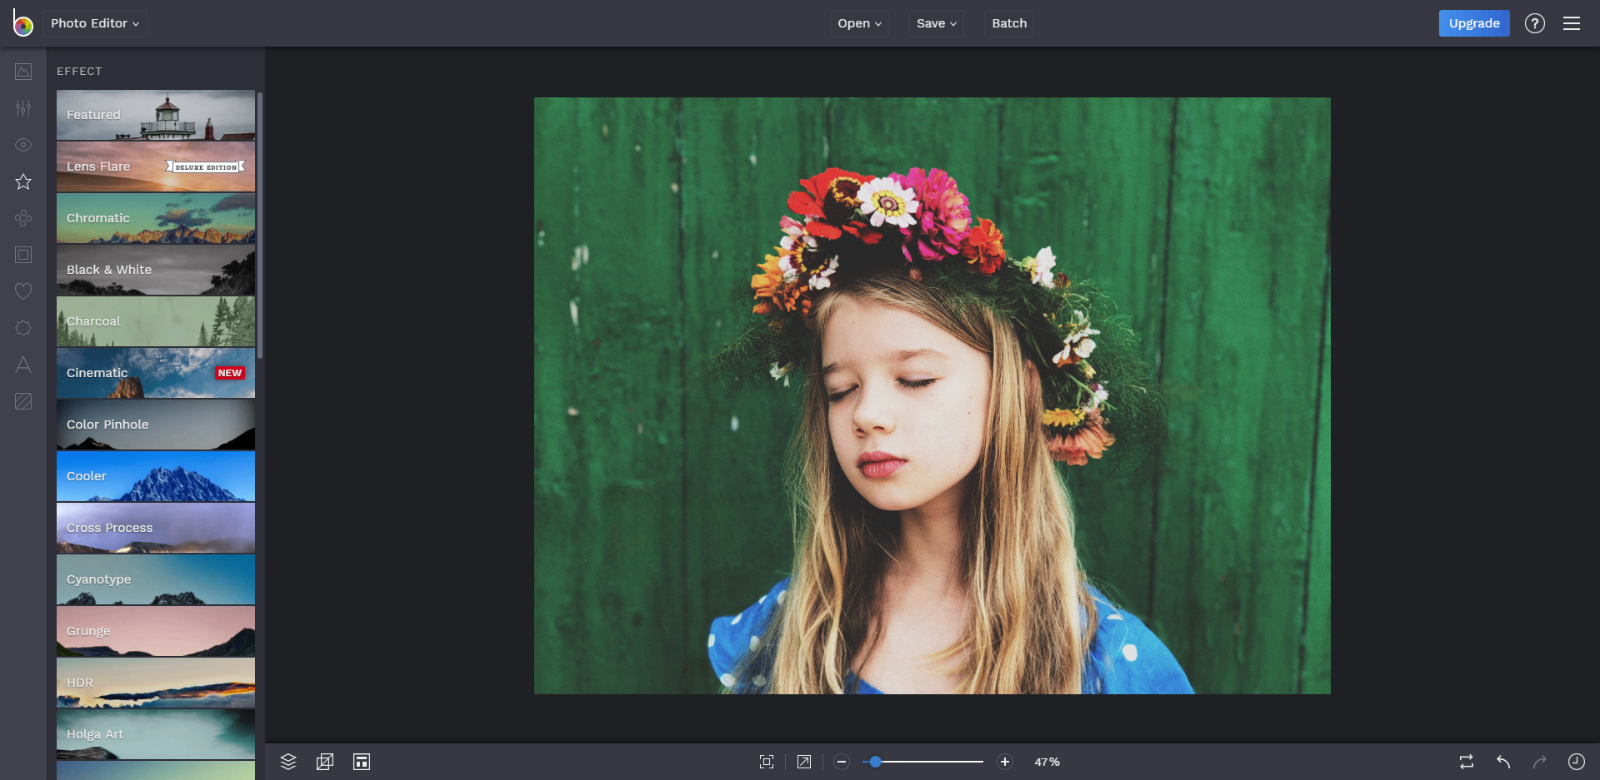1600x780 pixels.
Task: Select the Effects star icon
Action: [x=23, y=181]
